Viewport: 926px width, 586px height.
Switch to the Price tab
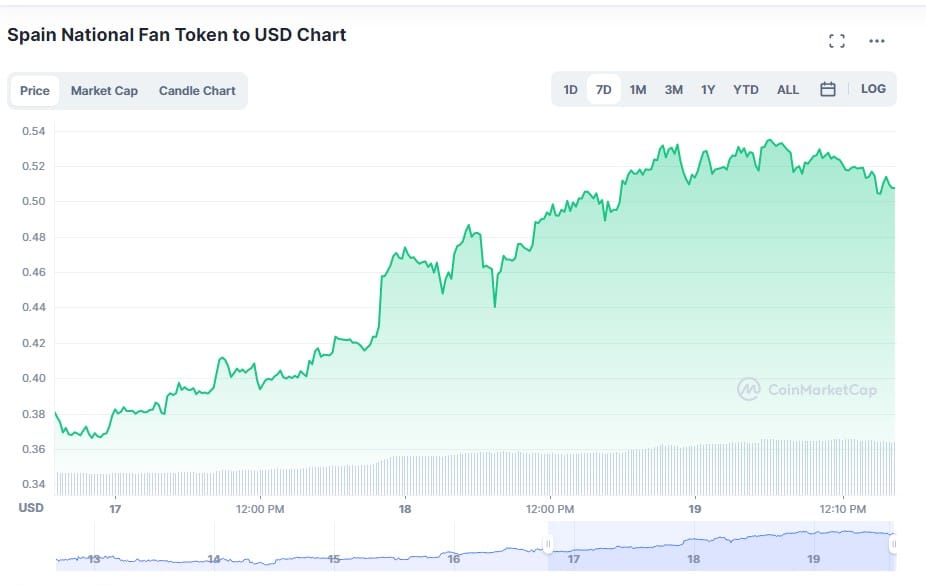pos(35,91)
